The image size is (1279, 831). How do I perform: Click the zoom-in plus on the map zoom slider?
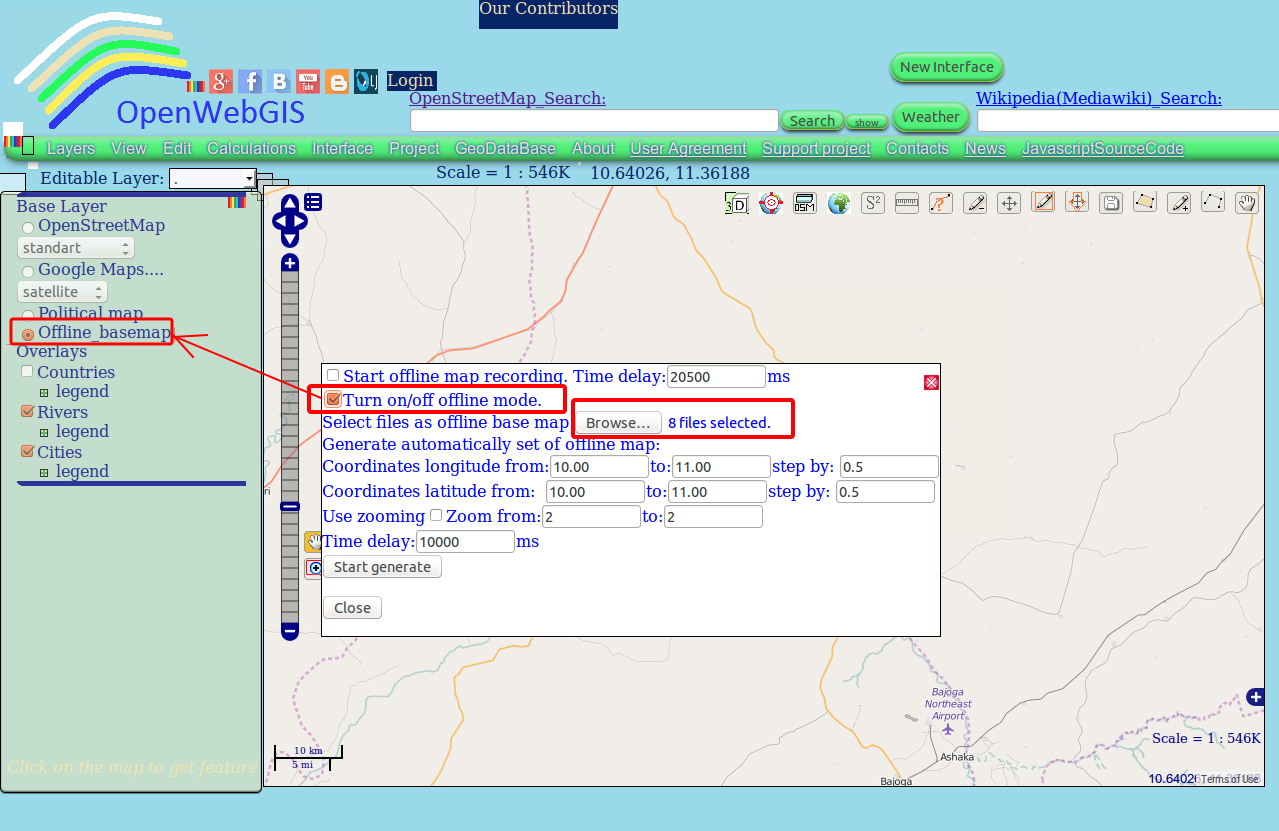coord(289,262)
